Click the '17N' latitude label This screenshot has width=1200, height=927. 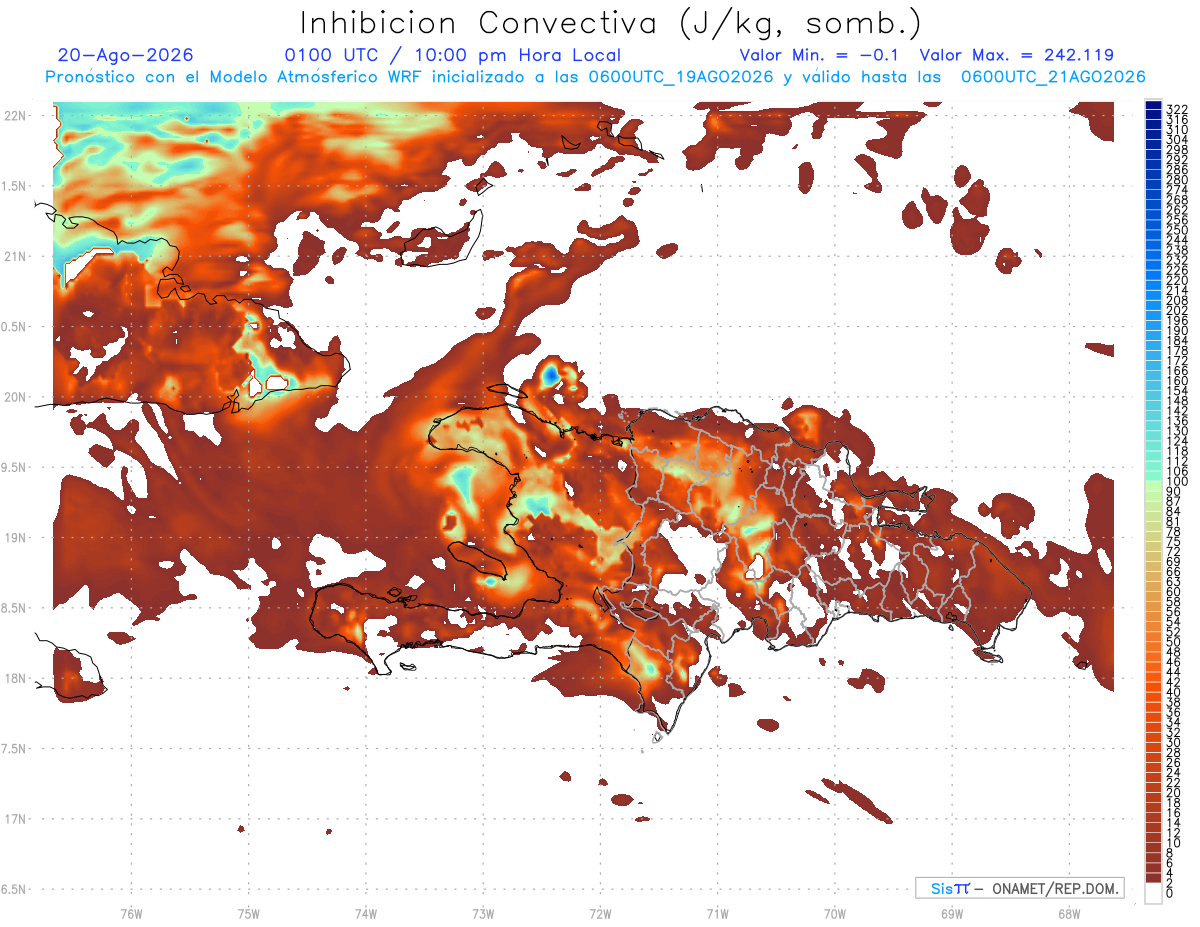(14, 818)
